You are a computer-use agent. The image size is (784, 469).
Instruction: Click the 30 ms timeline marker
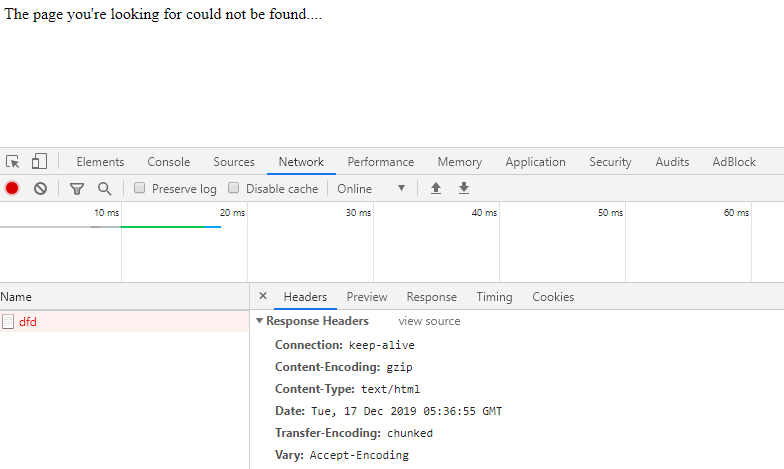(x=358, y=212)
